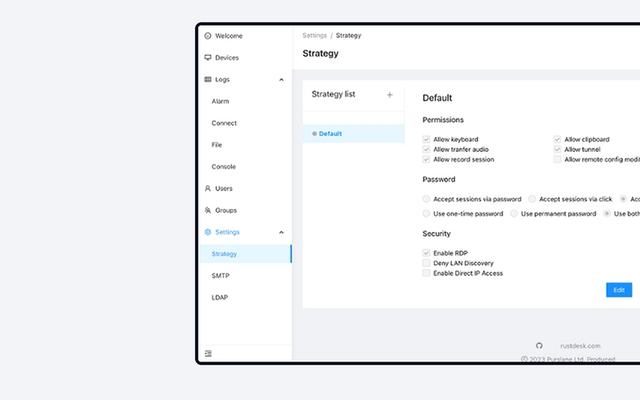
Task: Toggle the Allow clipboard checkbox
Action: point(558,140)
